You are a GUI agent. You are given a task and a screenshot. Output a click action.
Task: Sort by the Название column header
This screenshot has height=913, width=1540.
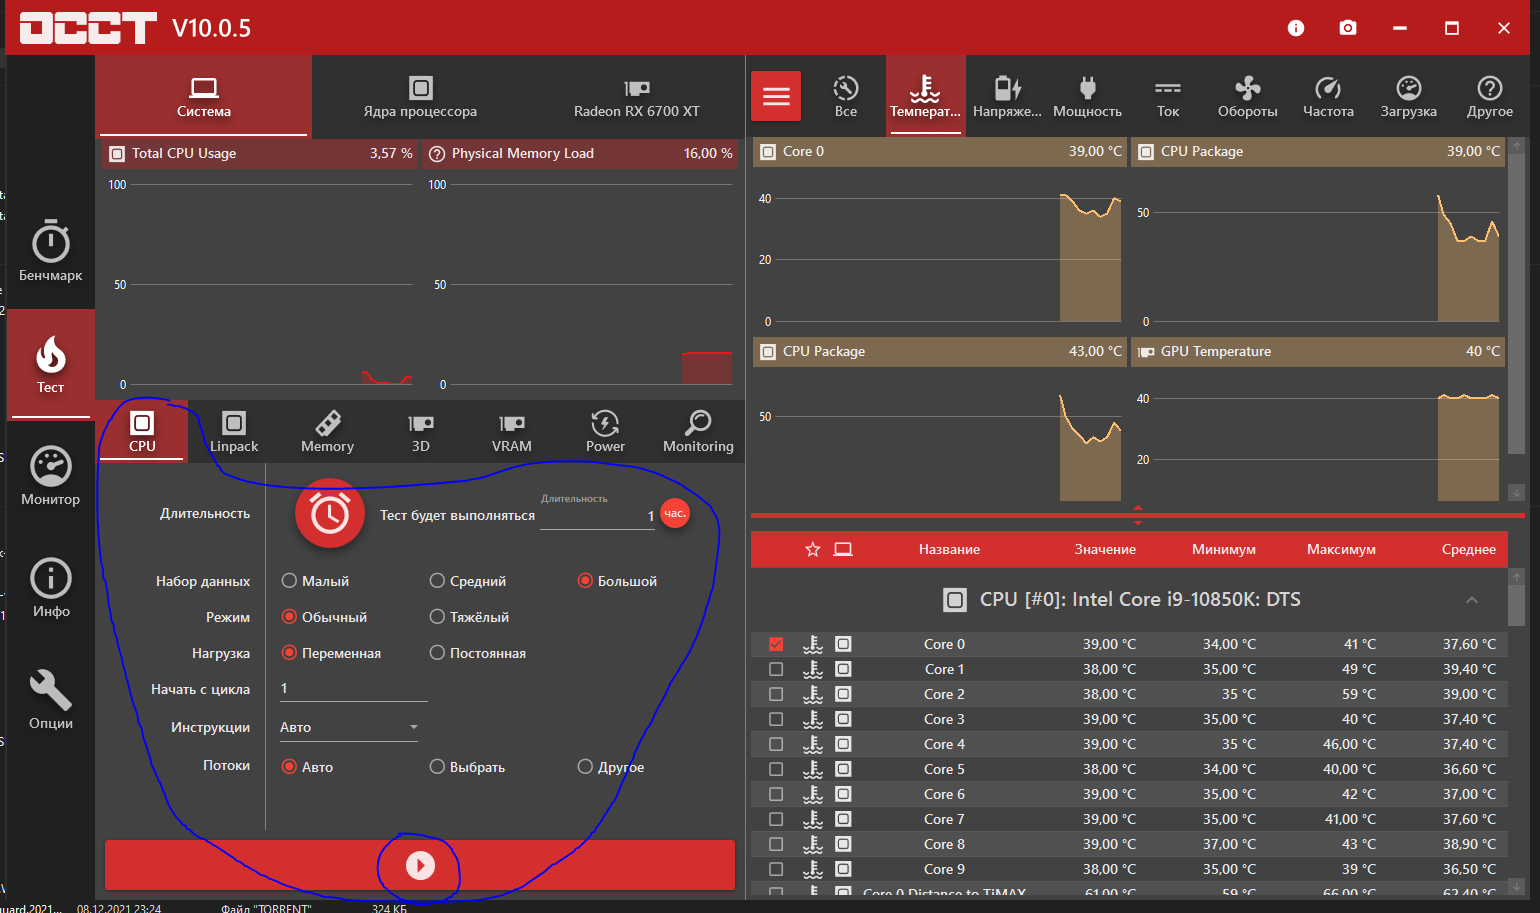click(x=949, y=549)
